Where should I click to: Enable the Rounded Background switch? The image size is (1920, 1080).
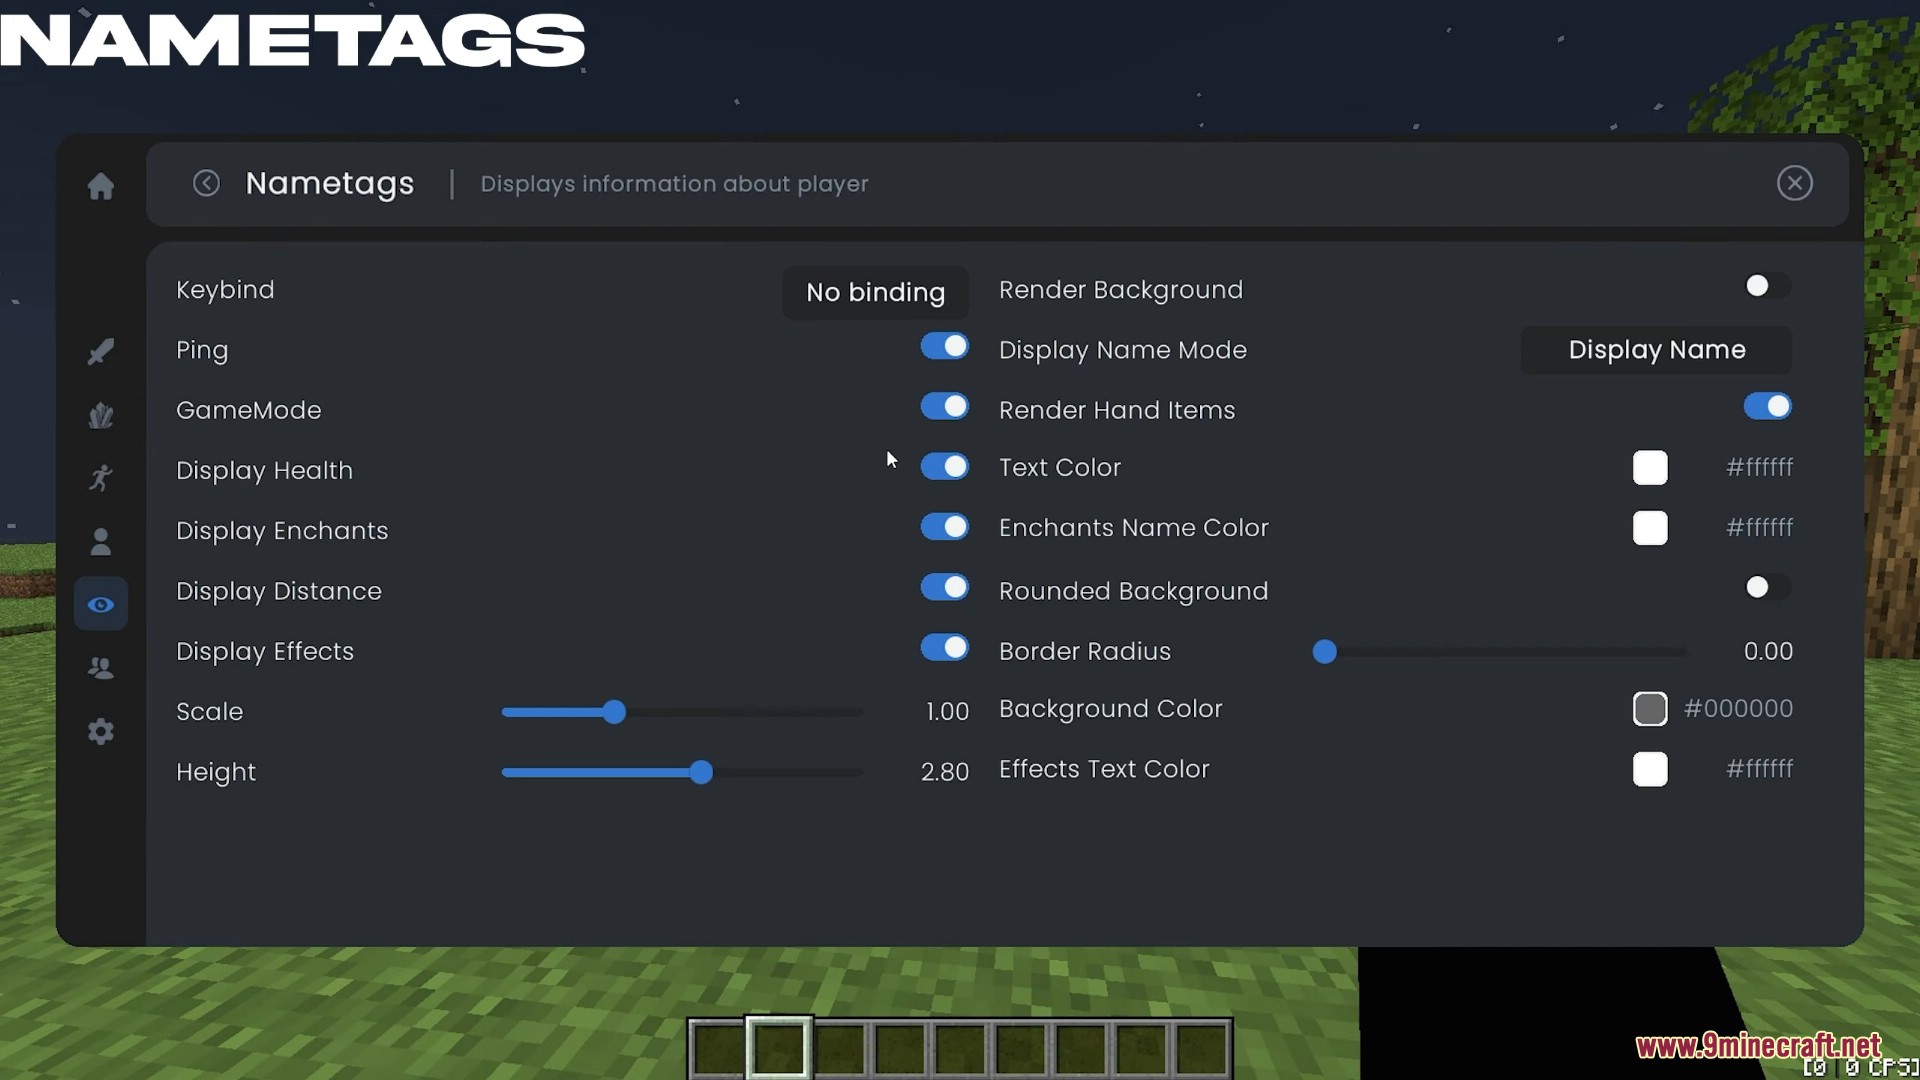click(x=1768, y=587)
